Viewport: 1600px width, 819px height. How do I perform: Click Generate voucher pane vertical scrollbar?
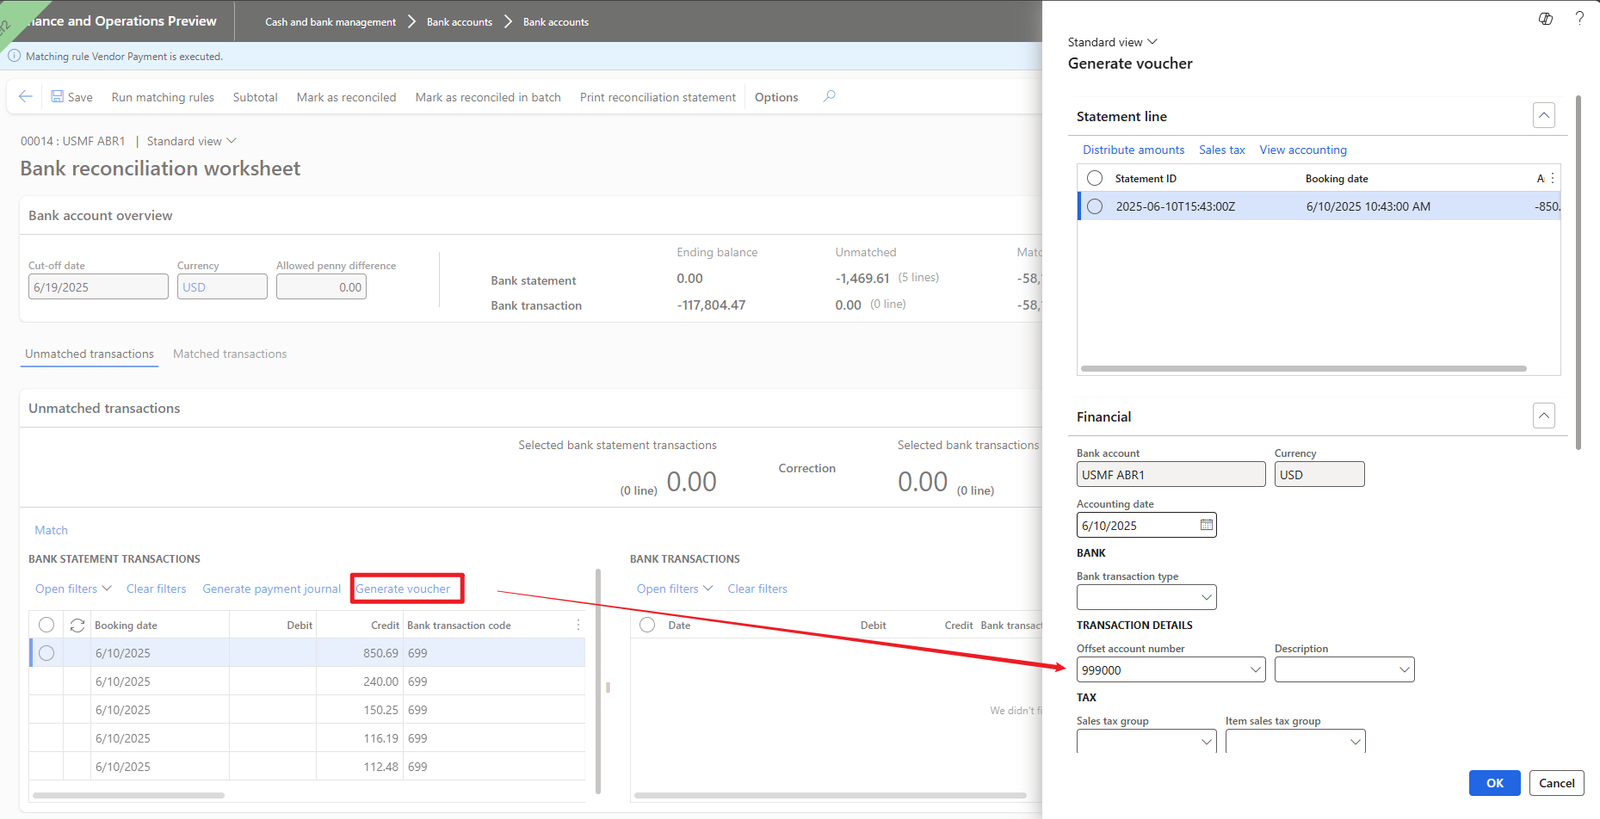[1579, 272]
